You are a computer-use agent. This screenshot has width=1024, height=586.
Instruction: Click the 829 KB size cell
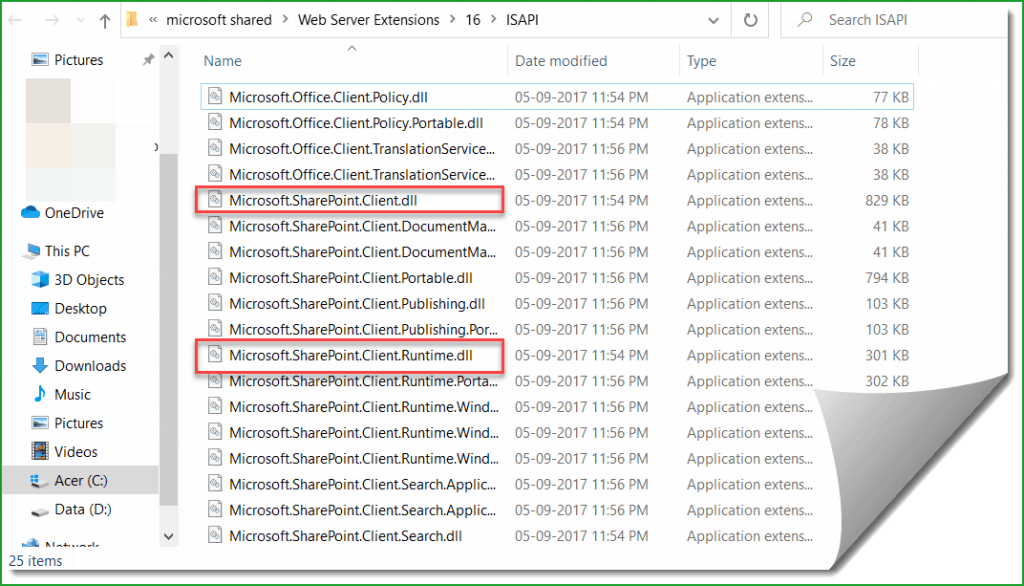point(887,201)
